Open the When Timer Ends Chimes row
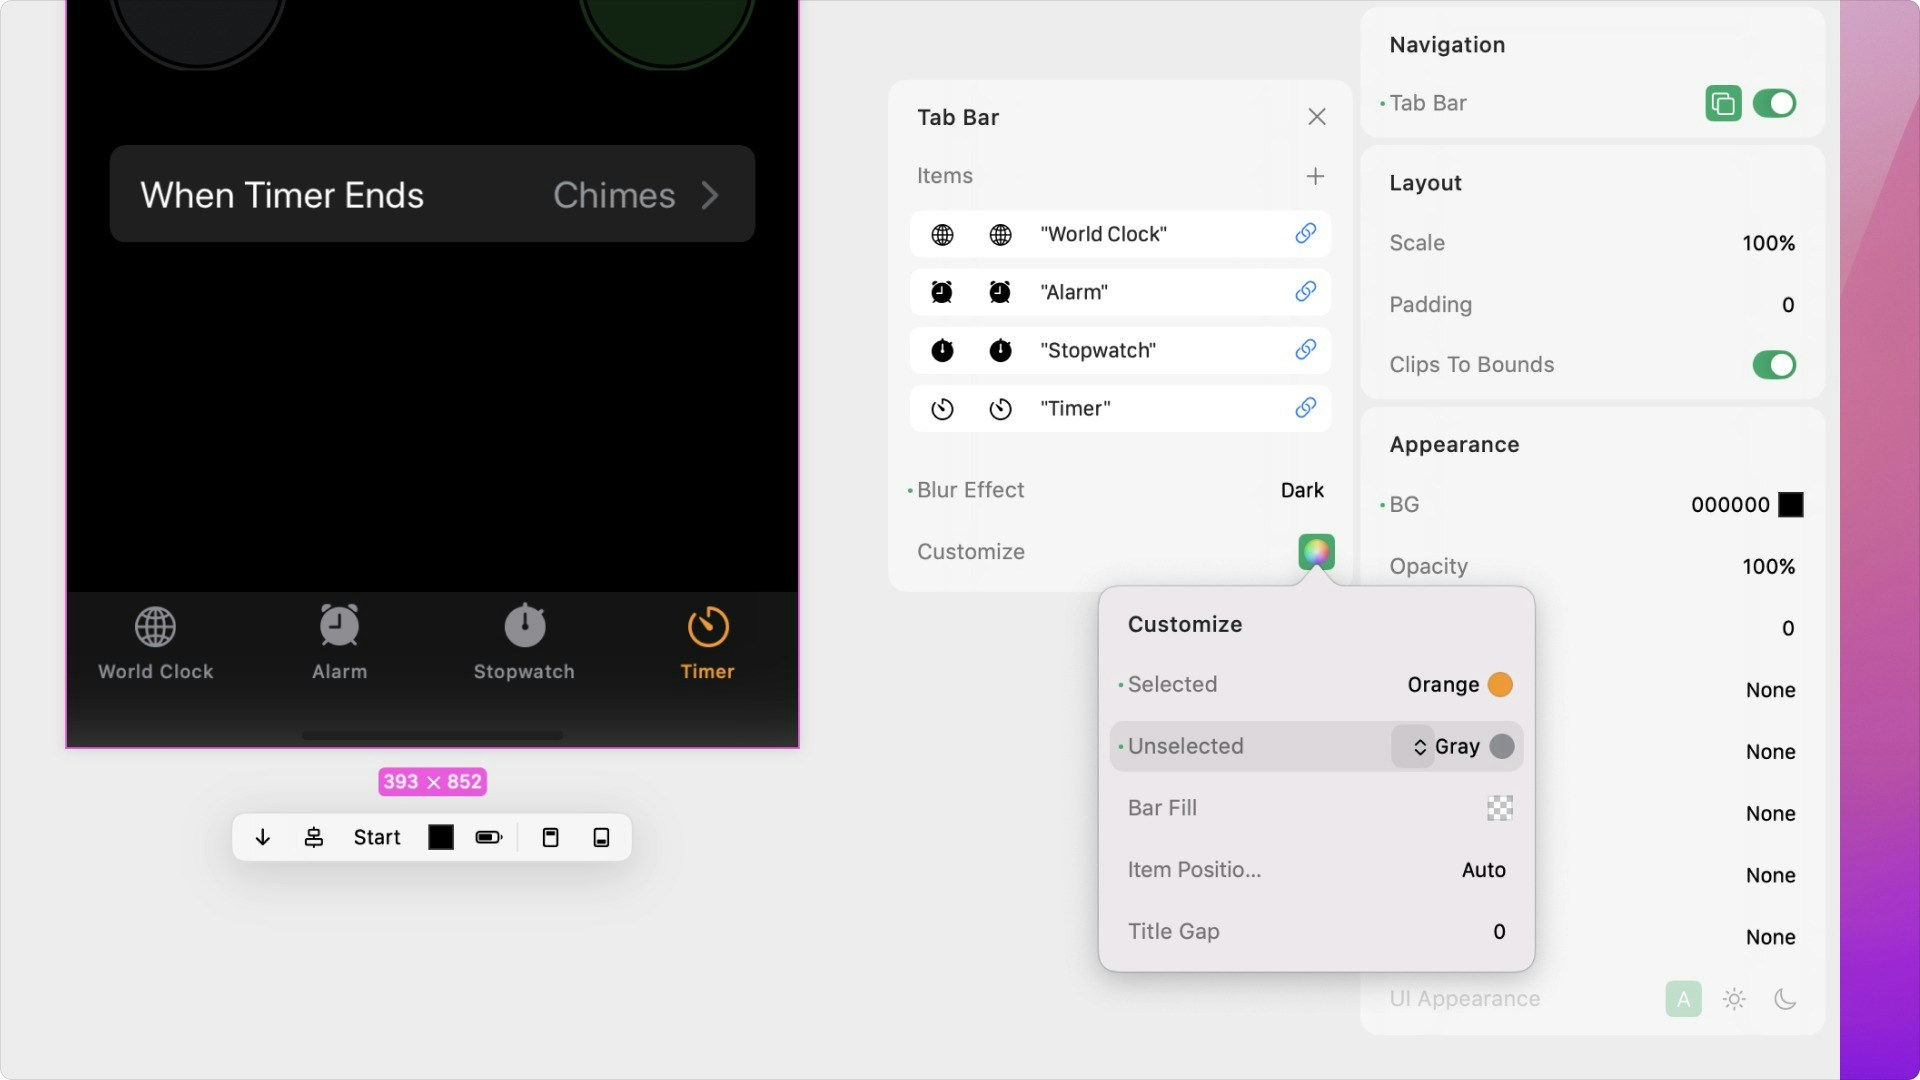This screenshot has width=1920, height=1080. [432, 194]
